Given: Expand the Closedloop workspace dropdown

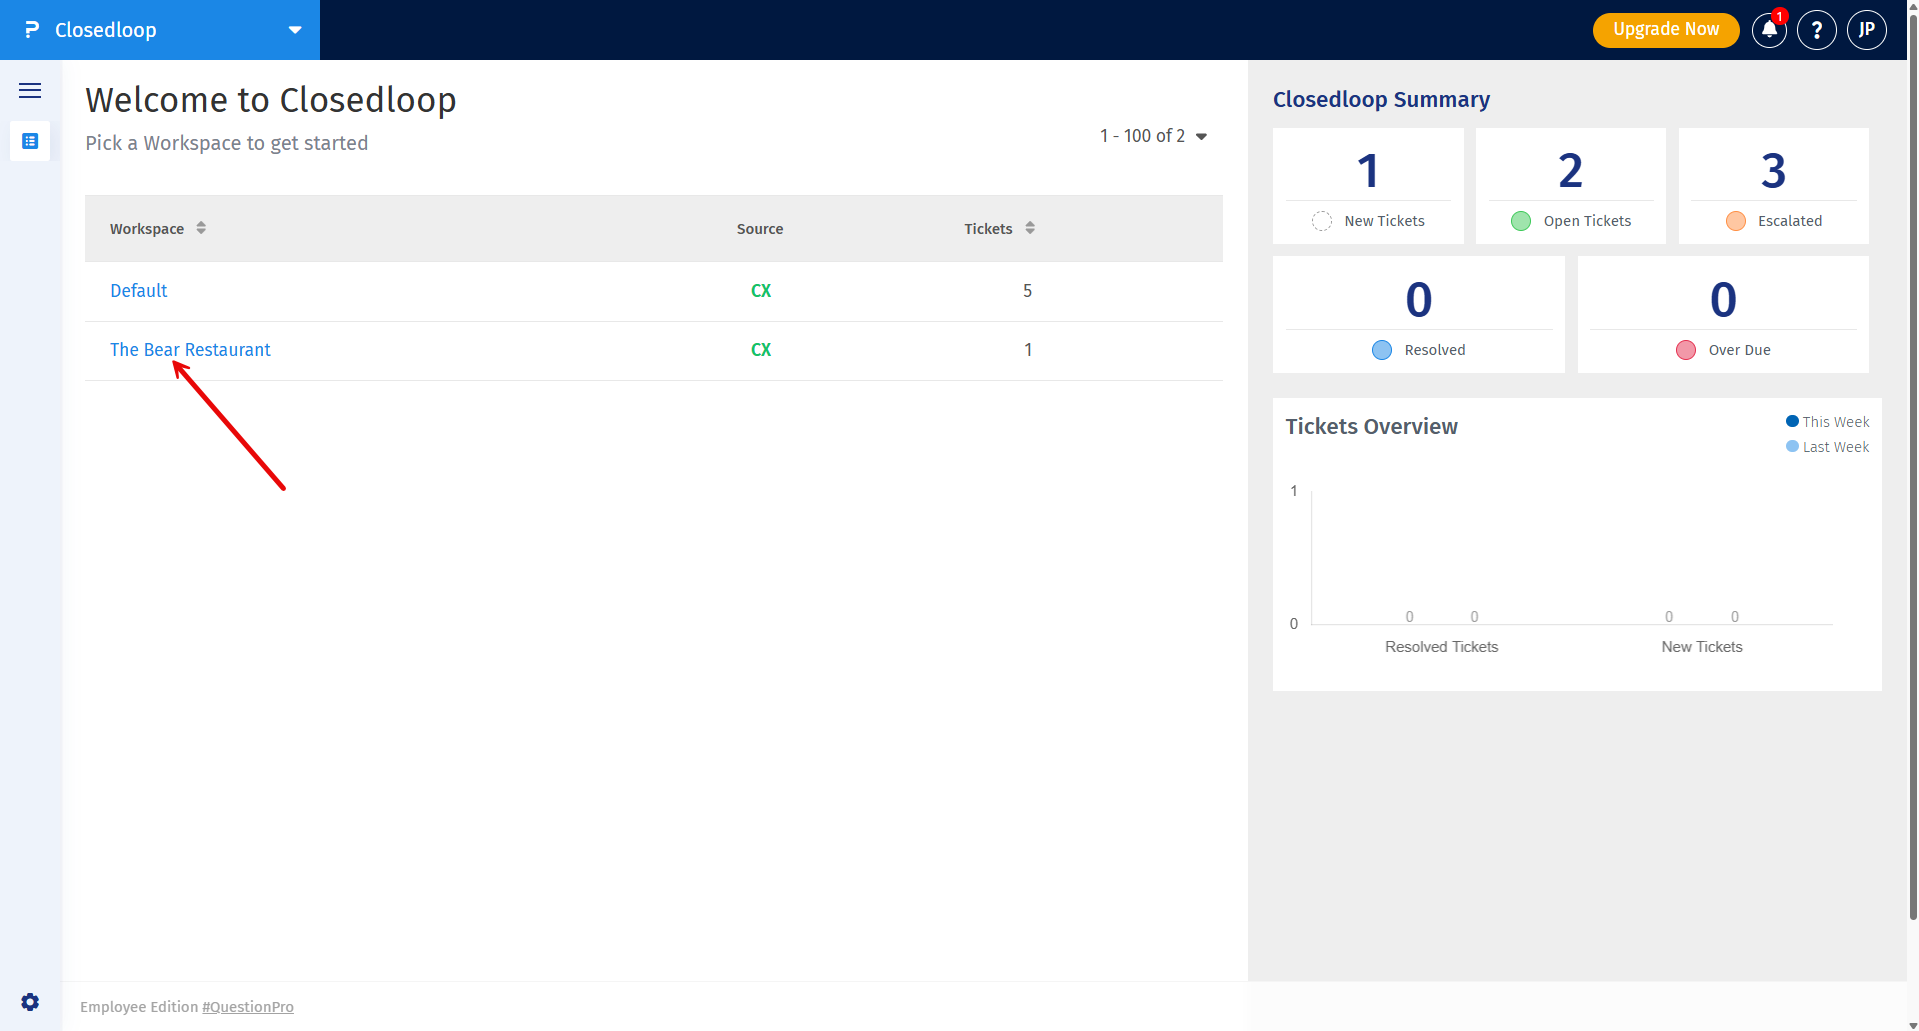Looking at the screenshot, I should pos(294,29).
